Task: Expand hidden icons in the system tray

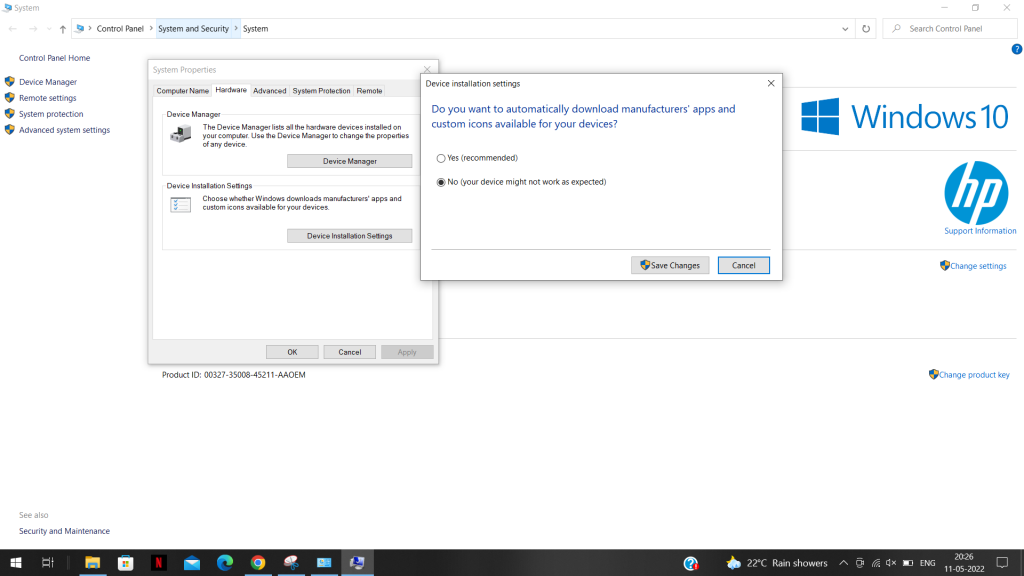Action: coord(843,562)
